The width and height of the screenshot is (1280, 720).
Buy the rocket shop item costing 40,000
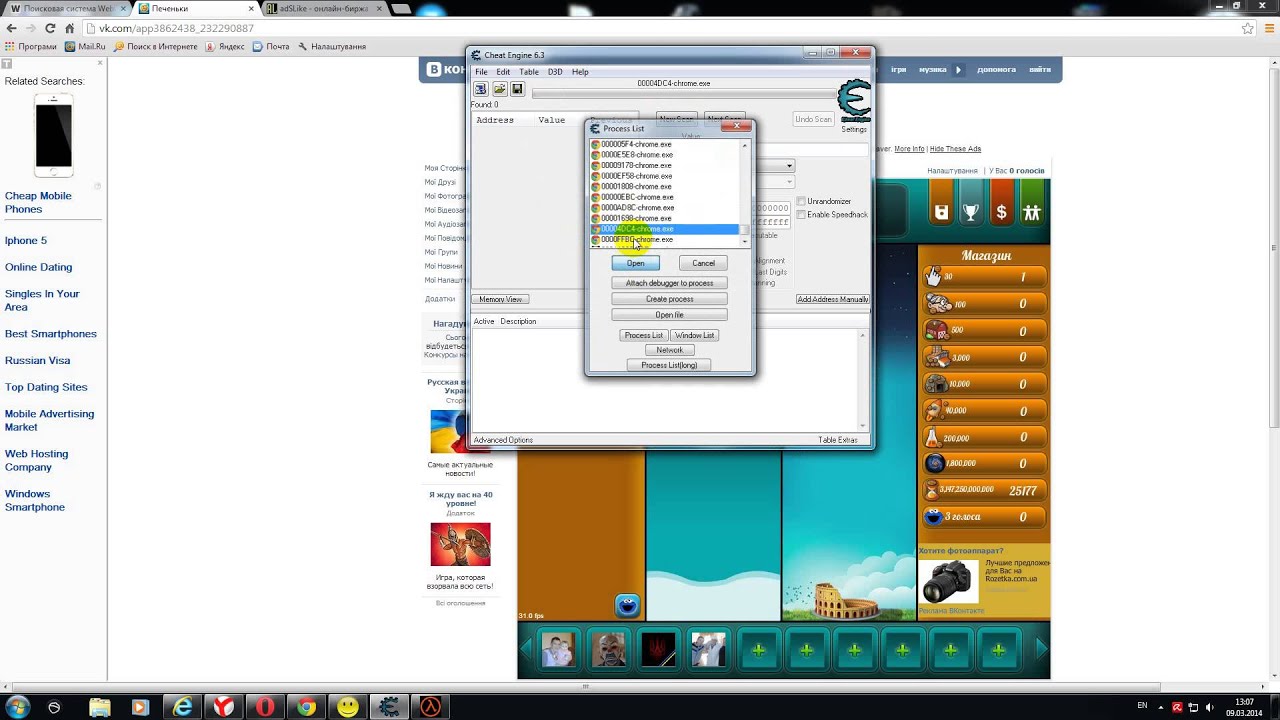coord(984,411)
